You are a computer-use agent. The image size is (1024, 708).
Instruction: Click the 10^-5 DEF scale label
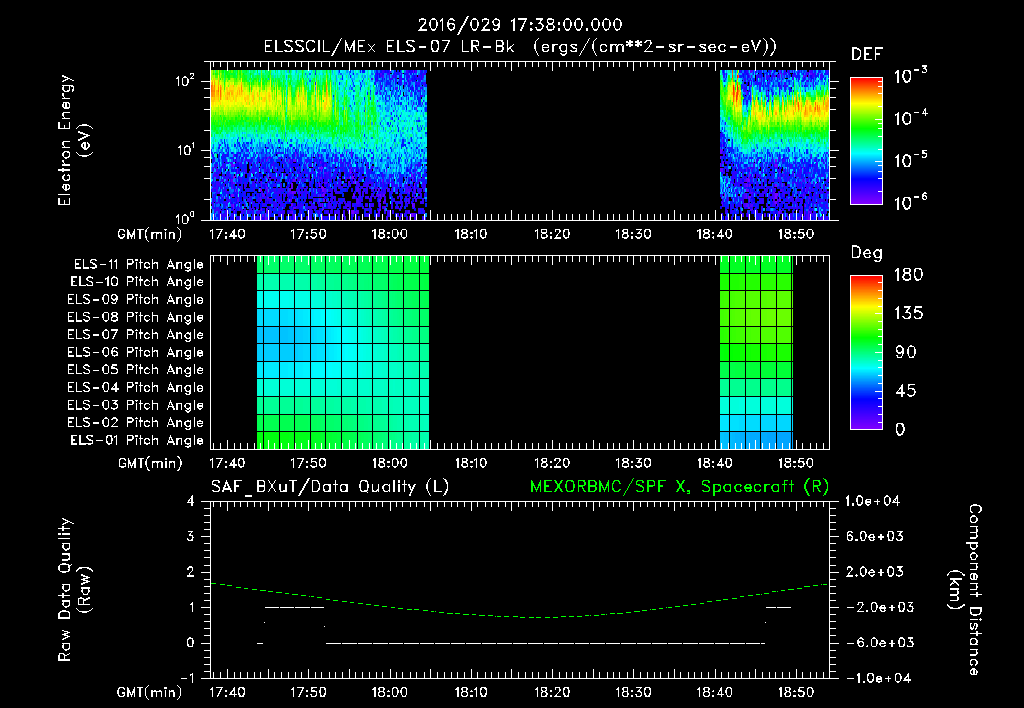click(910, 159)
